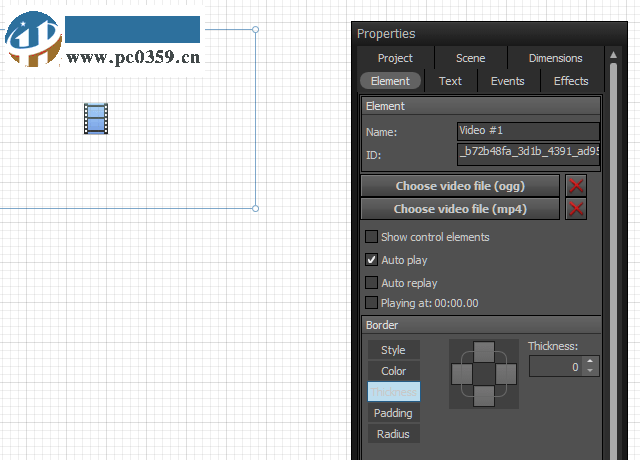Click Choose video file (ogg) button
Image resolution: width=640 pixels, height=460 pixels.
pyautogui.click(x=460, y=186)
